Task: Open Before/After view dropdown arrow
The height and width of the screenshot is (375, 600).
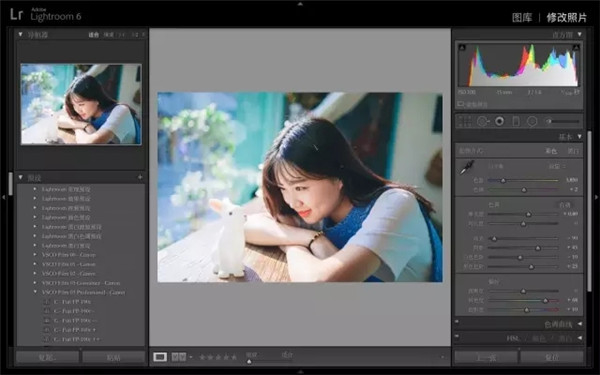Action: [191, 357]
